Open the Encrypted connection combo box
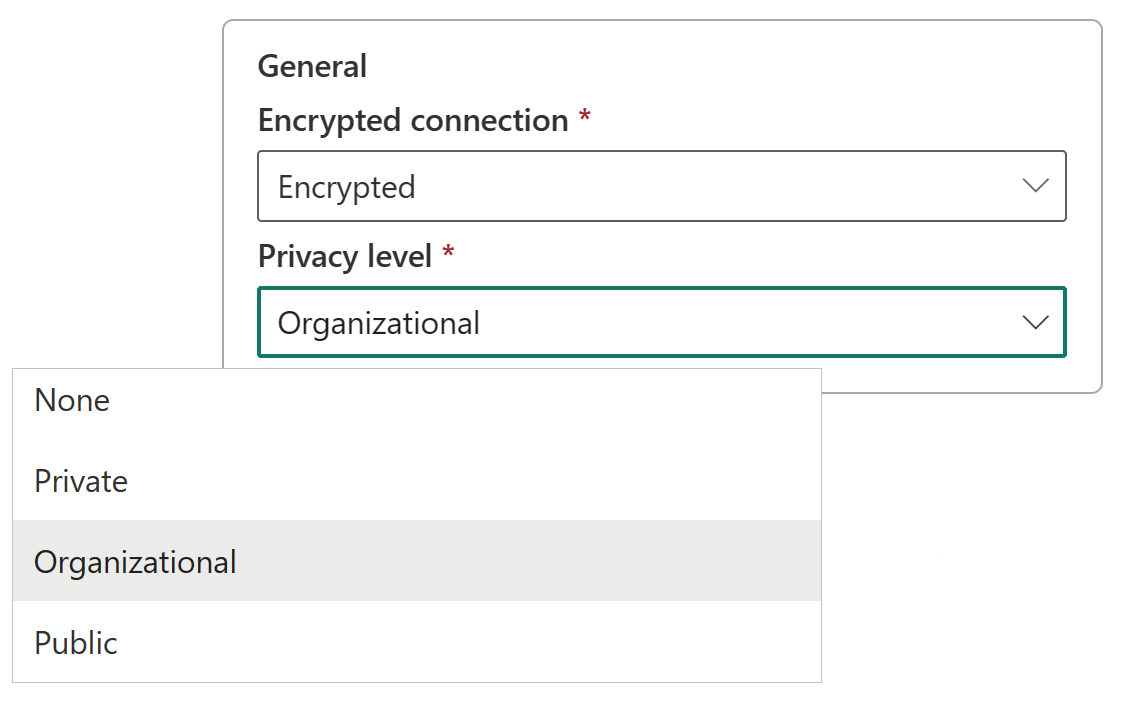The width and height of the screenshot is (1126, 708). (662, 186)
